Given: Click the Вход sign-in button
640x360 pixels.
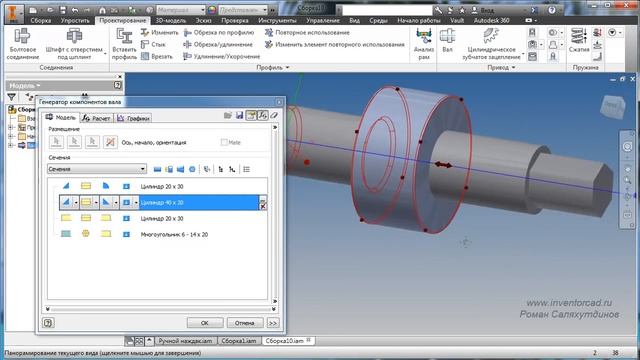Looking at the screenshot, I should tap(484, 10).
